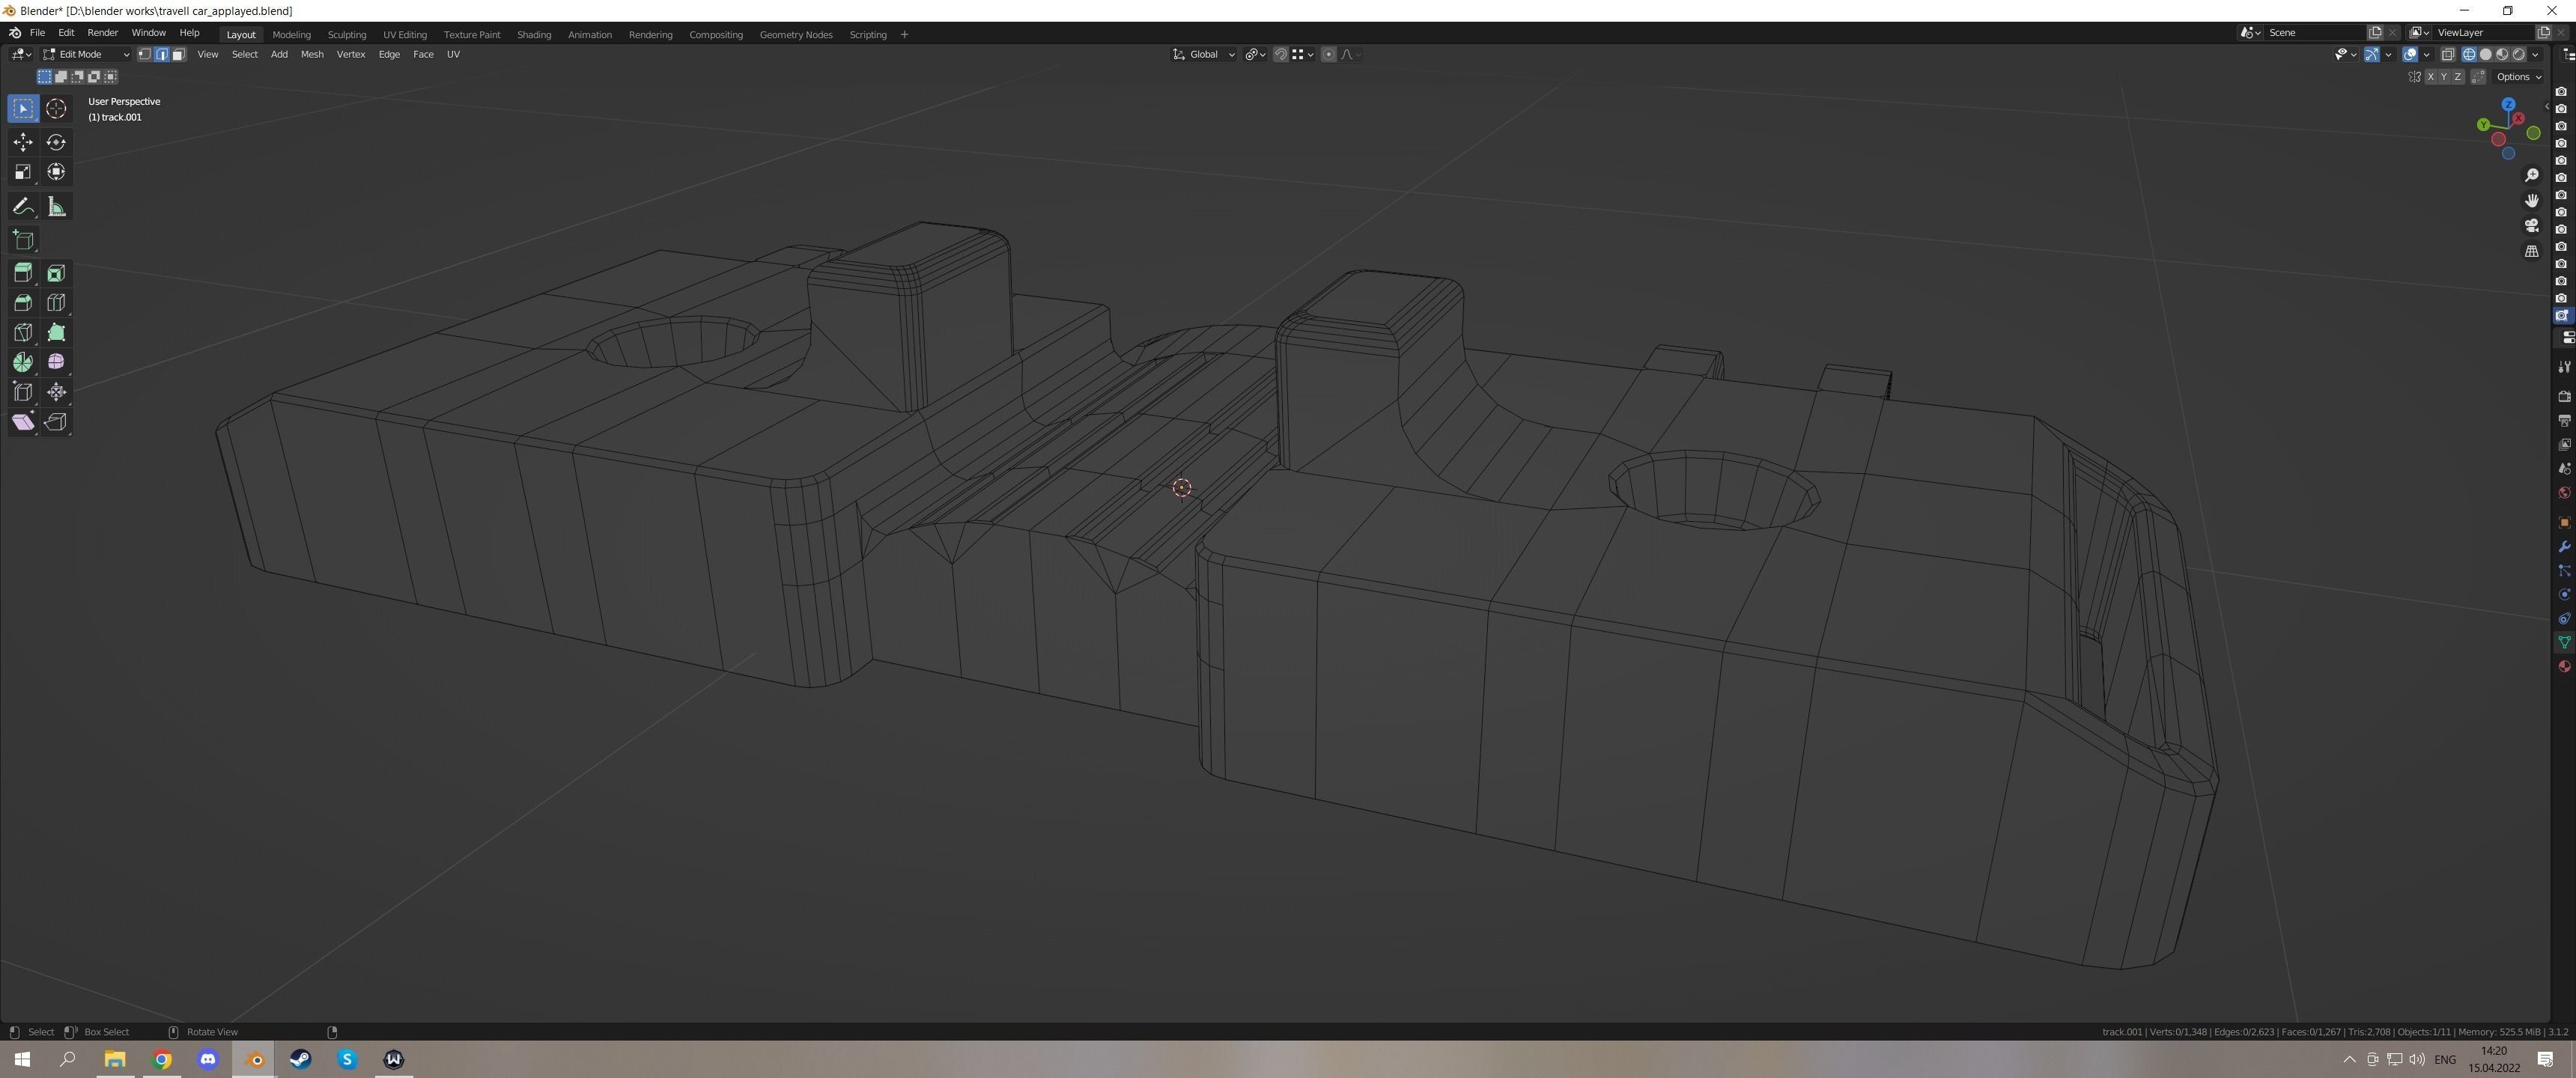This screenshot has width=2576, height=1078.
Task: Open the Edit Mode dropdown
Action: tap(86, 55)
